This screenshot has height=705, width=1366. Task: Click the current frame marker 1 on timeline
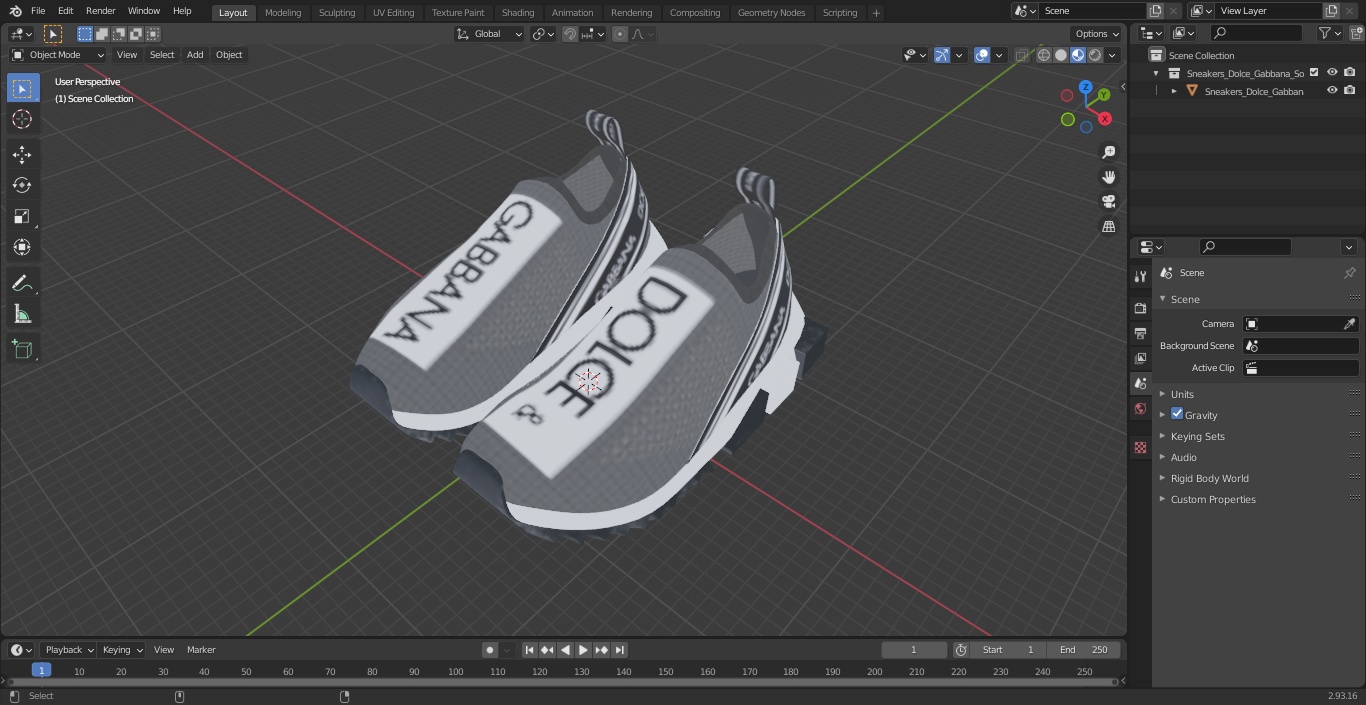coord(41,670)
